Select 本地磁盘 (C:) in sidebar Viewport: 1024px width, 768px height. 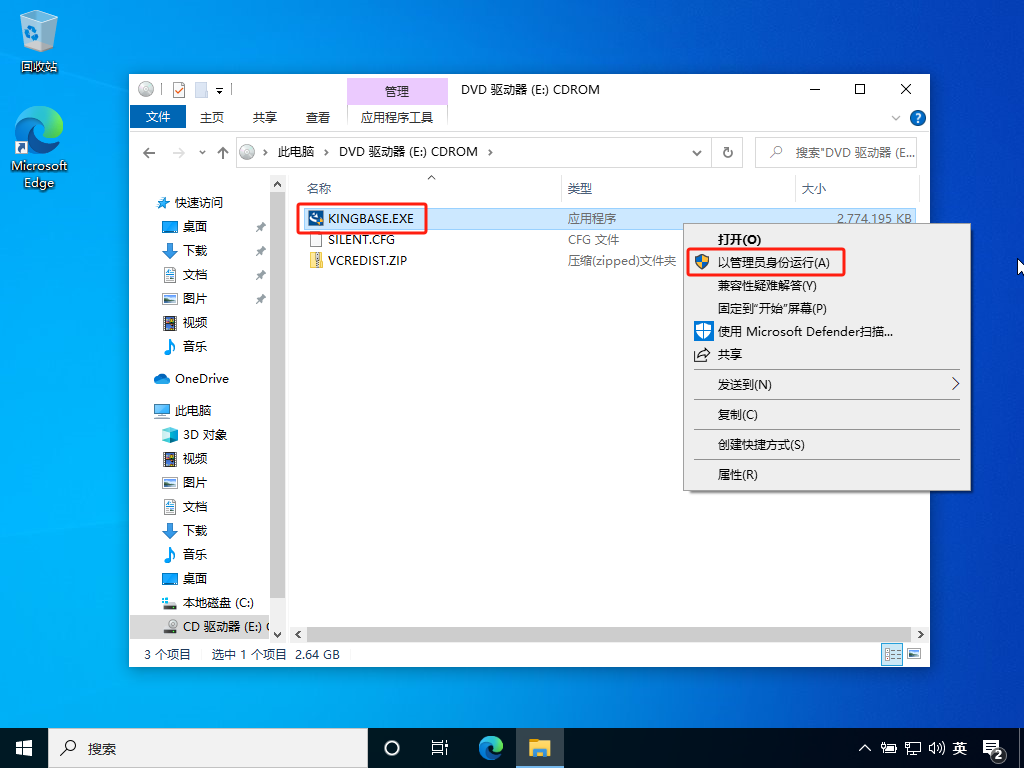point(217,603)
